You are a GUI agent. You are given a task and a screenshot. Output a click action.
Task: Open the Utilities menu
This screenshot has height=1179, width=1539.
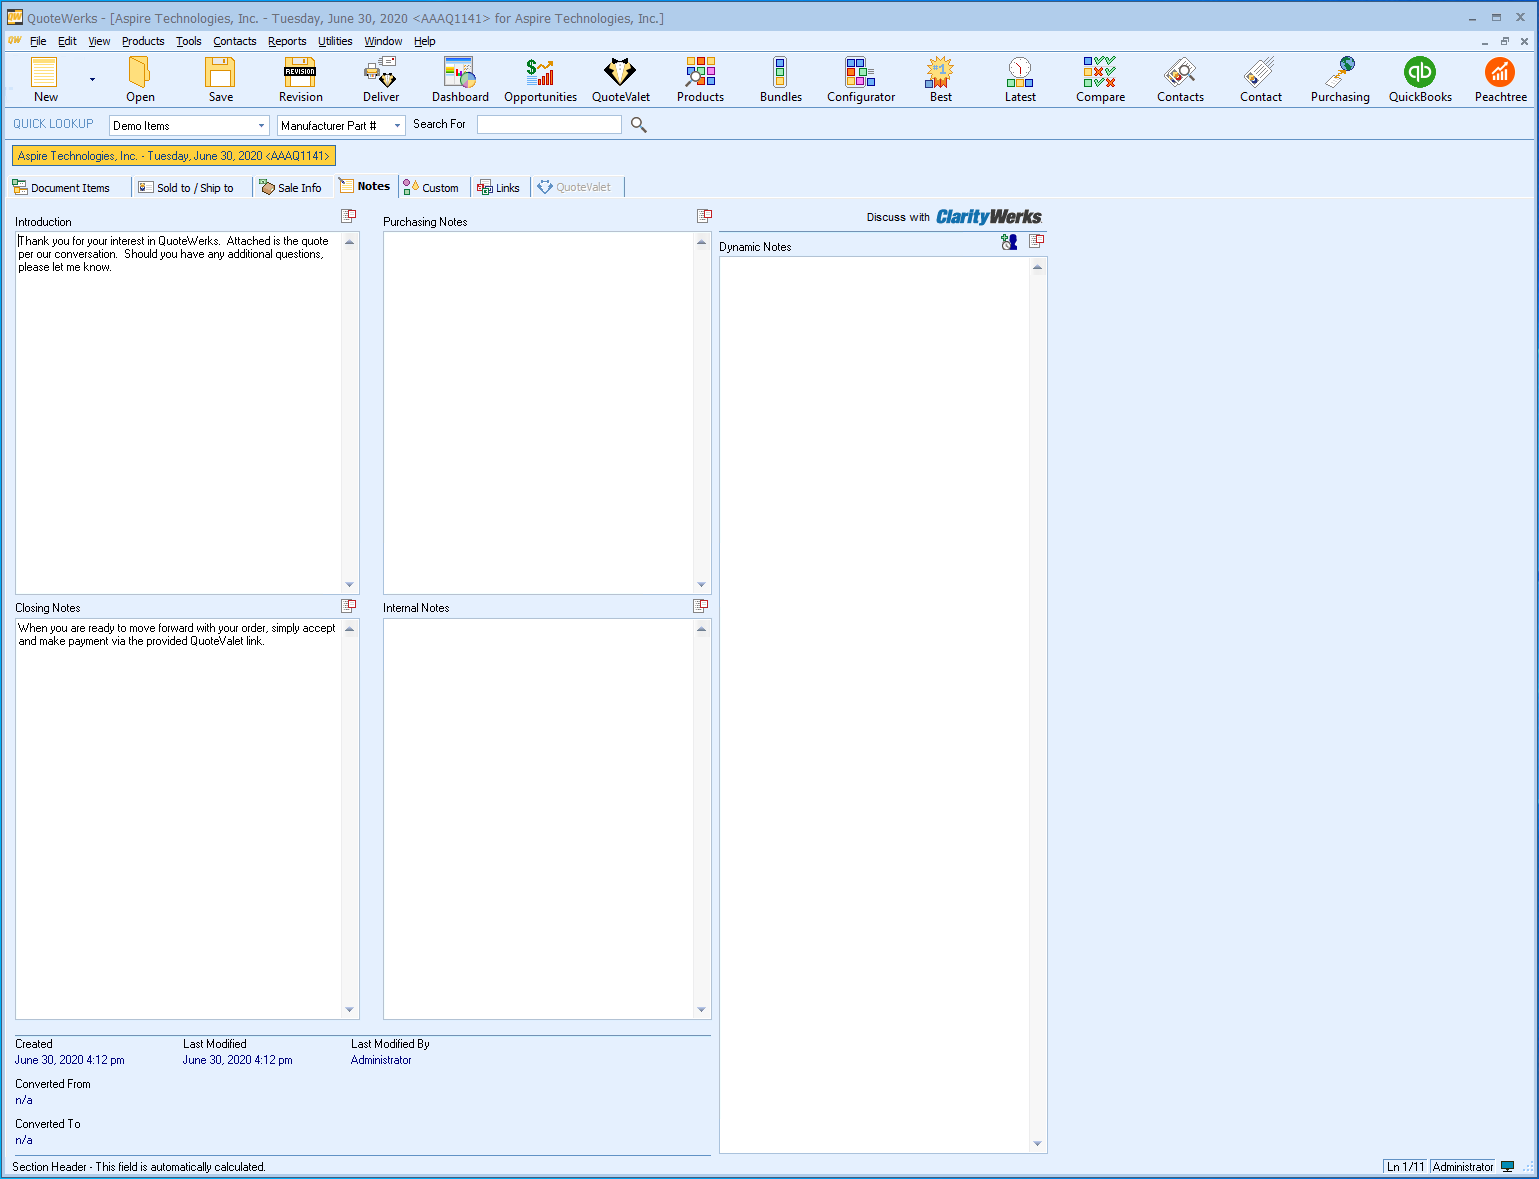pos(335,41)
